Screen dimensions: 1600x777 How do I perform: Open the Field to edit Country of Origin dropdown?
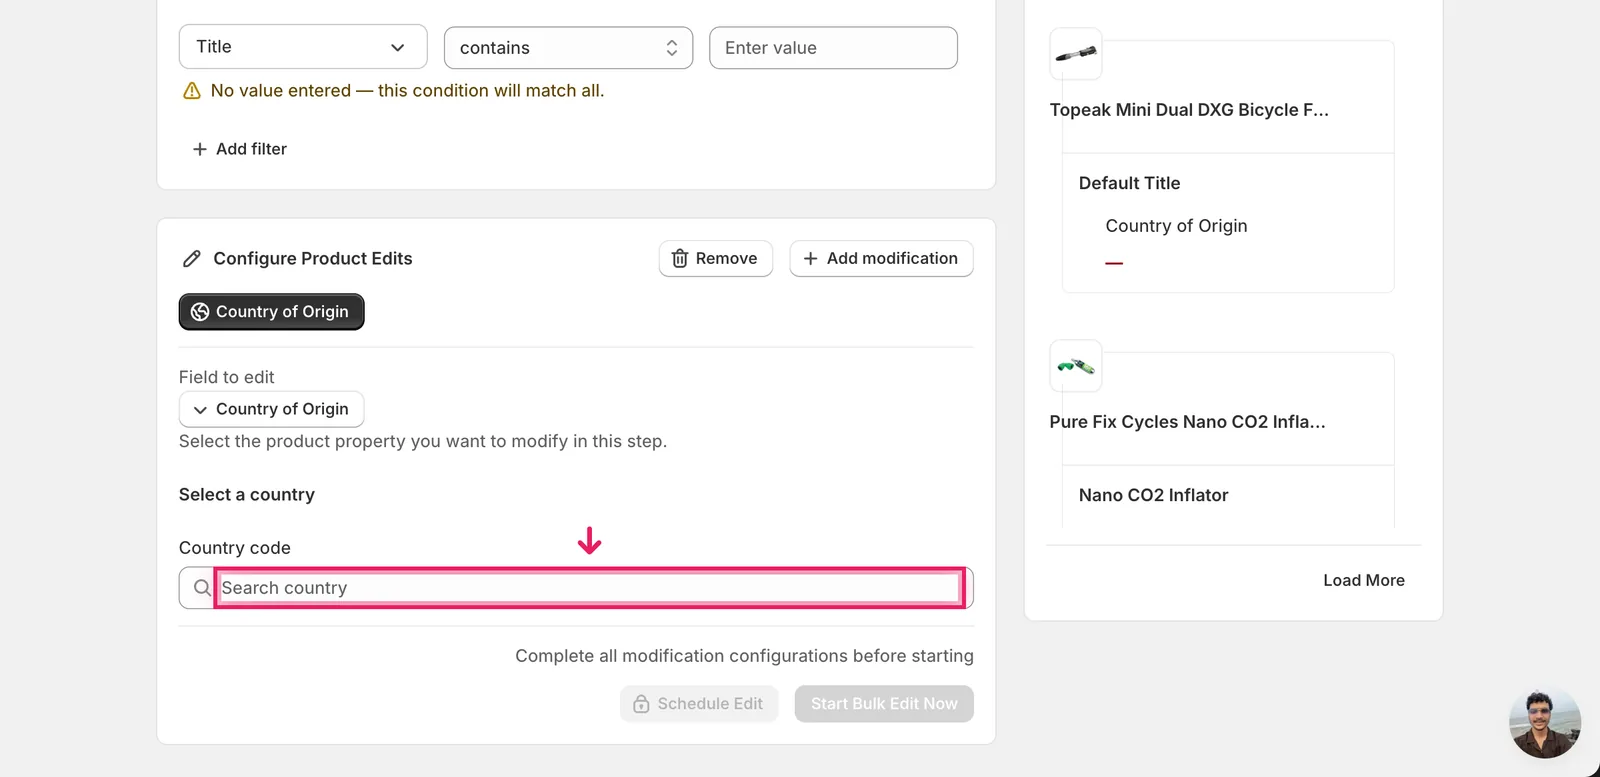tap(271, 409)
